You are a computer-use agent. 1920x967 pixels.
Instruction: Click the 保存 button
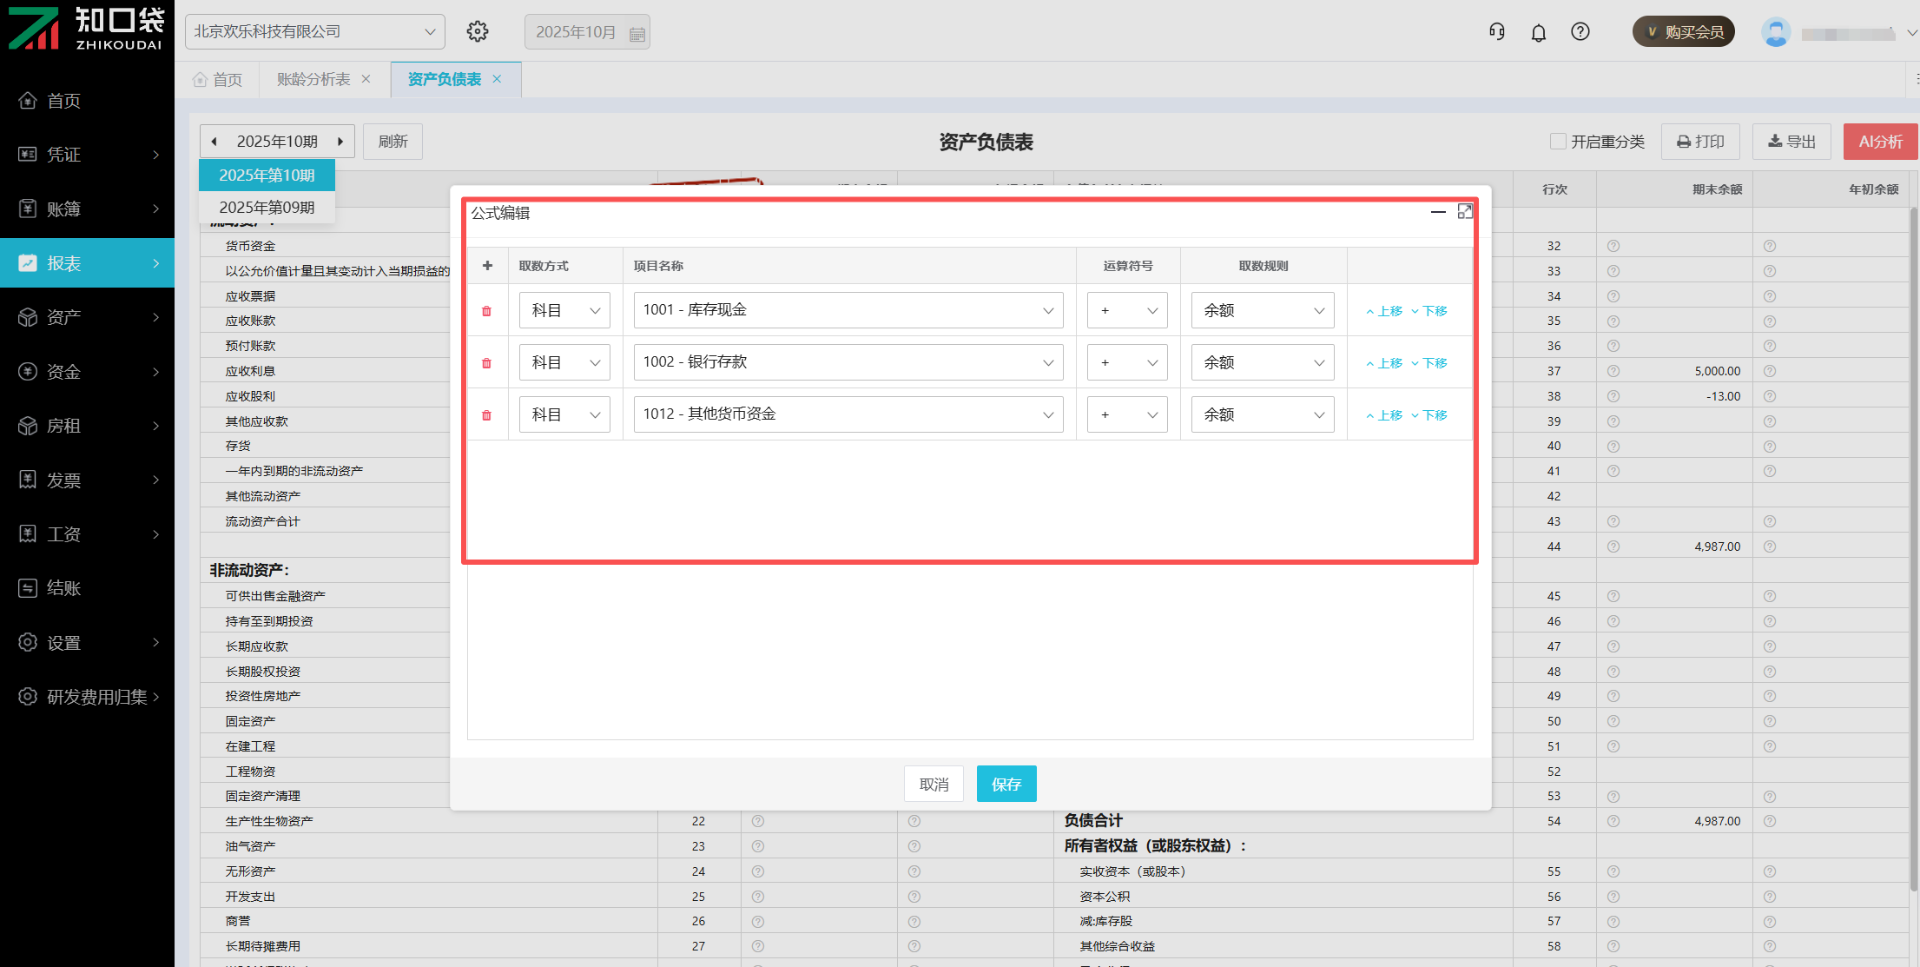[1006, 785]
